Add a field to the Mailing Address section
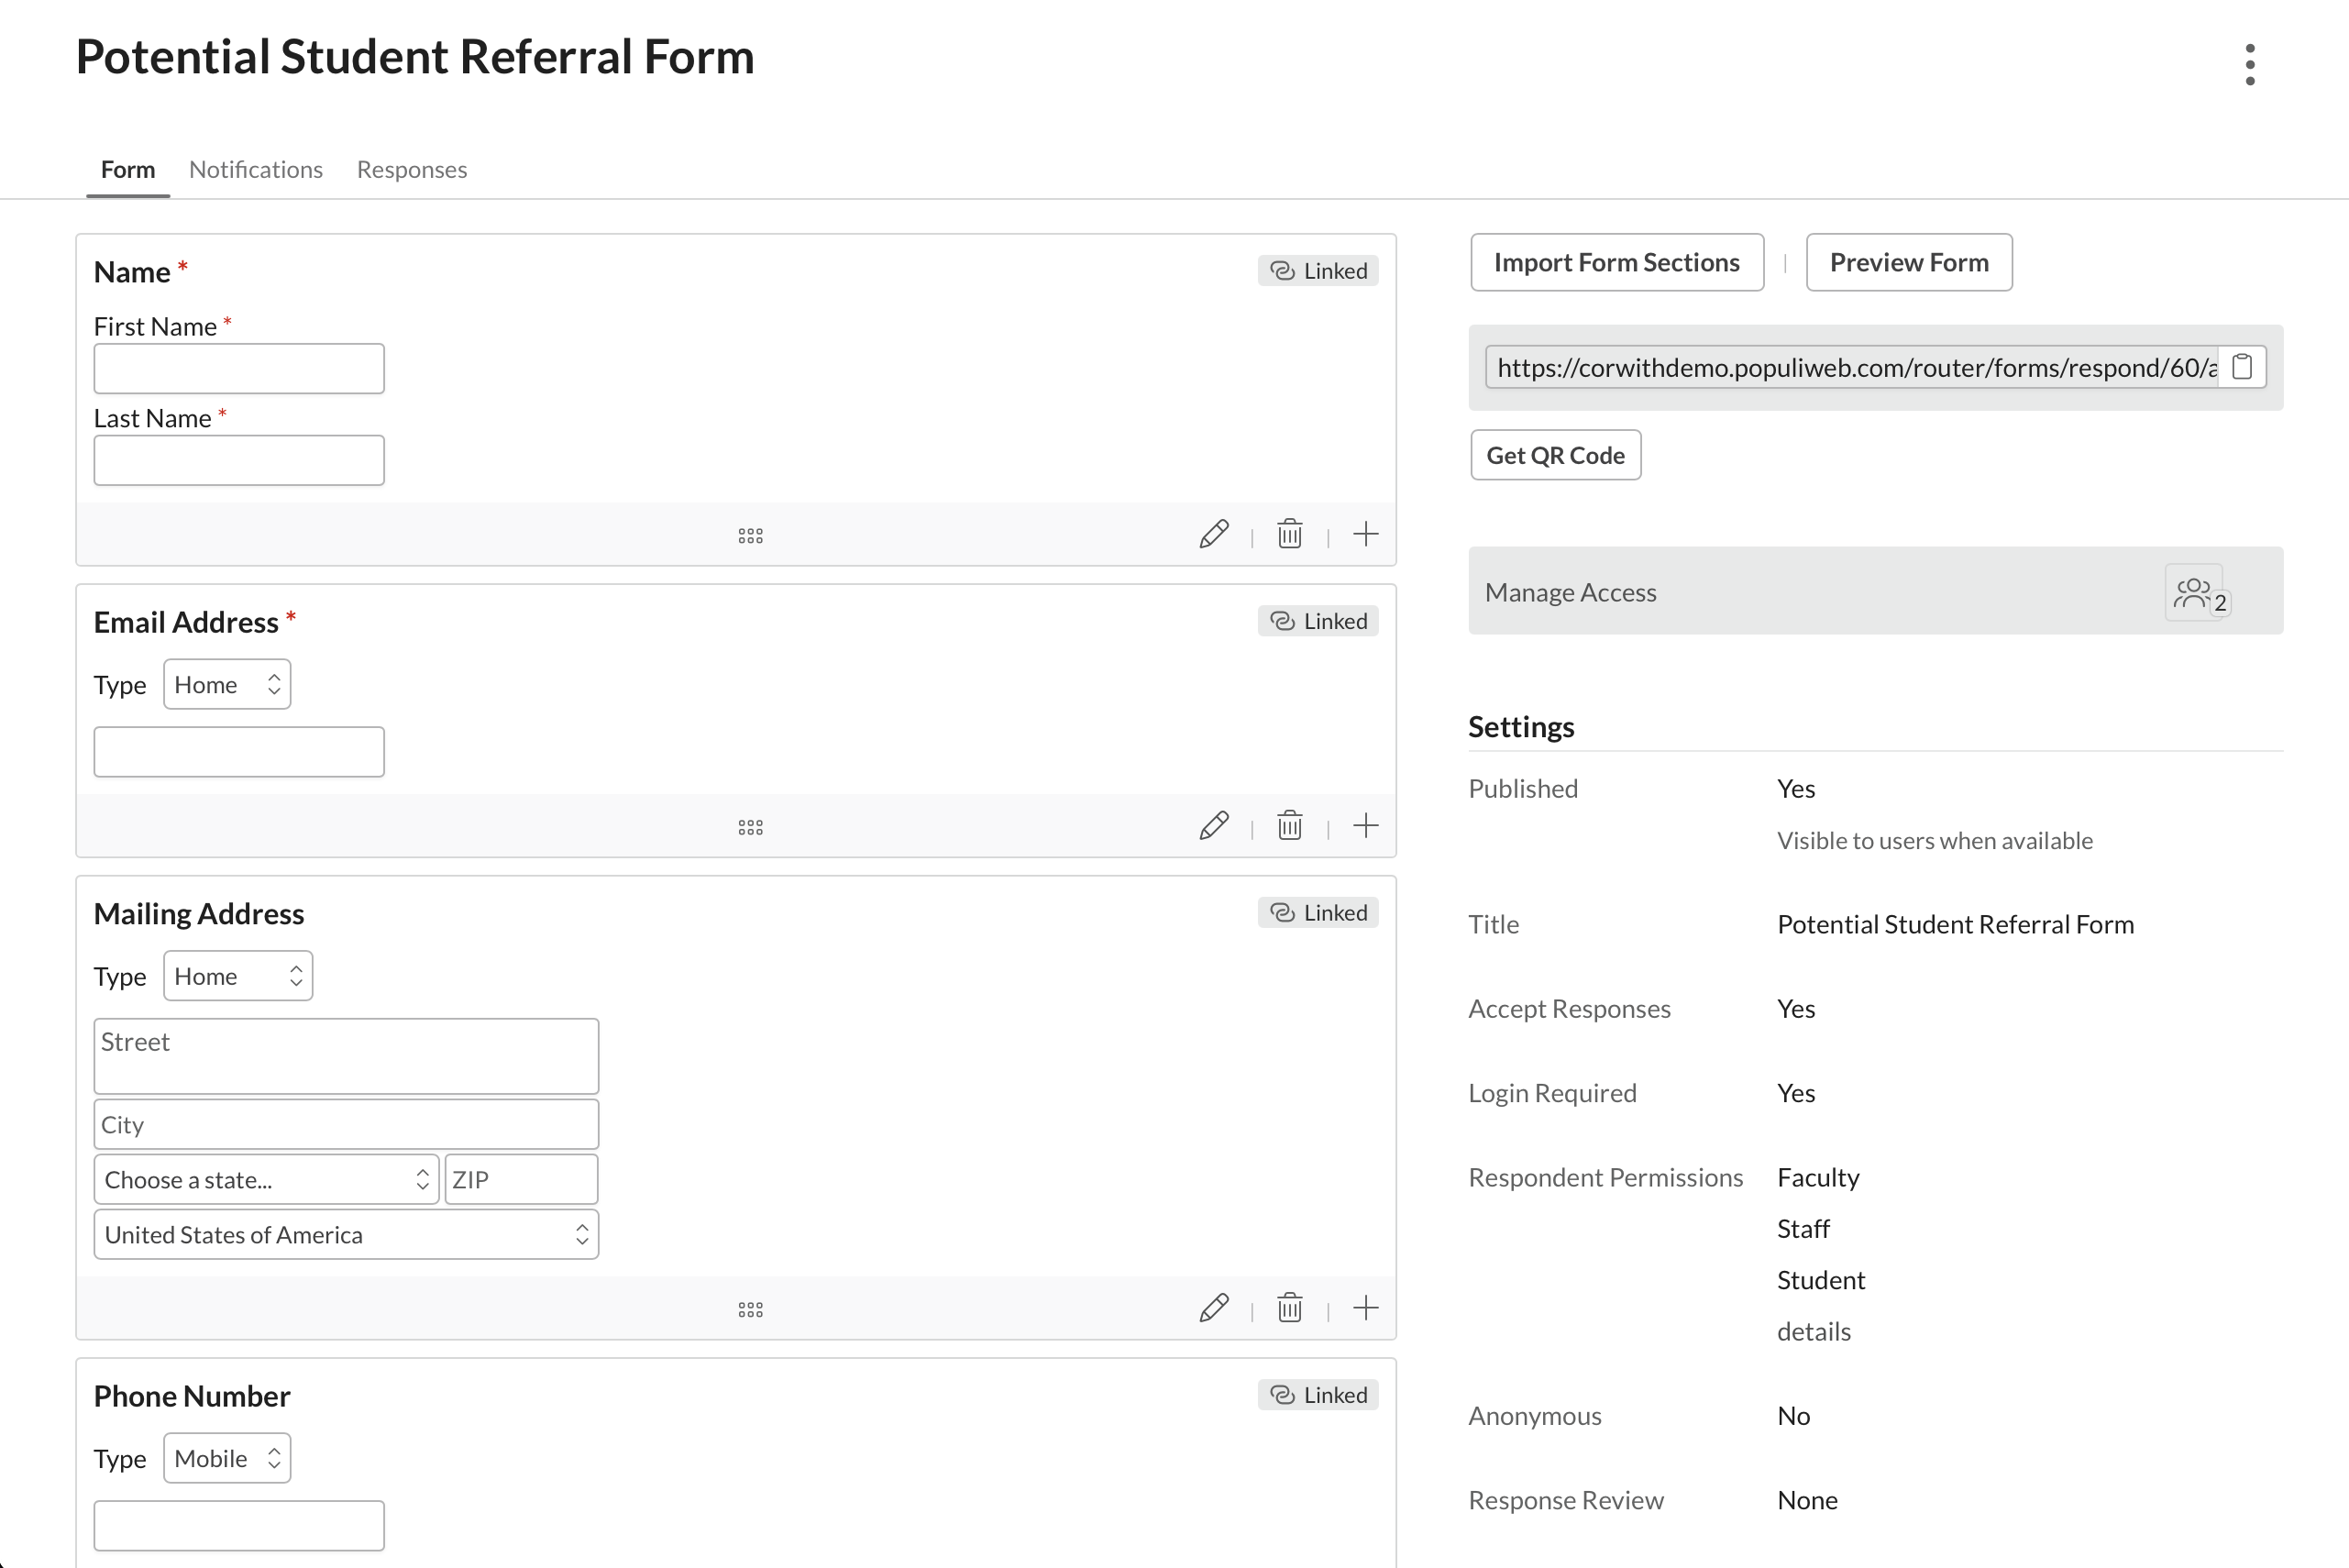Viewport: 2349px width, 1568px height. (x=1365, y=1308)
